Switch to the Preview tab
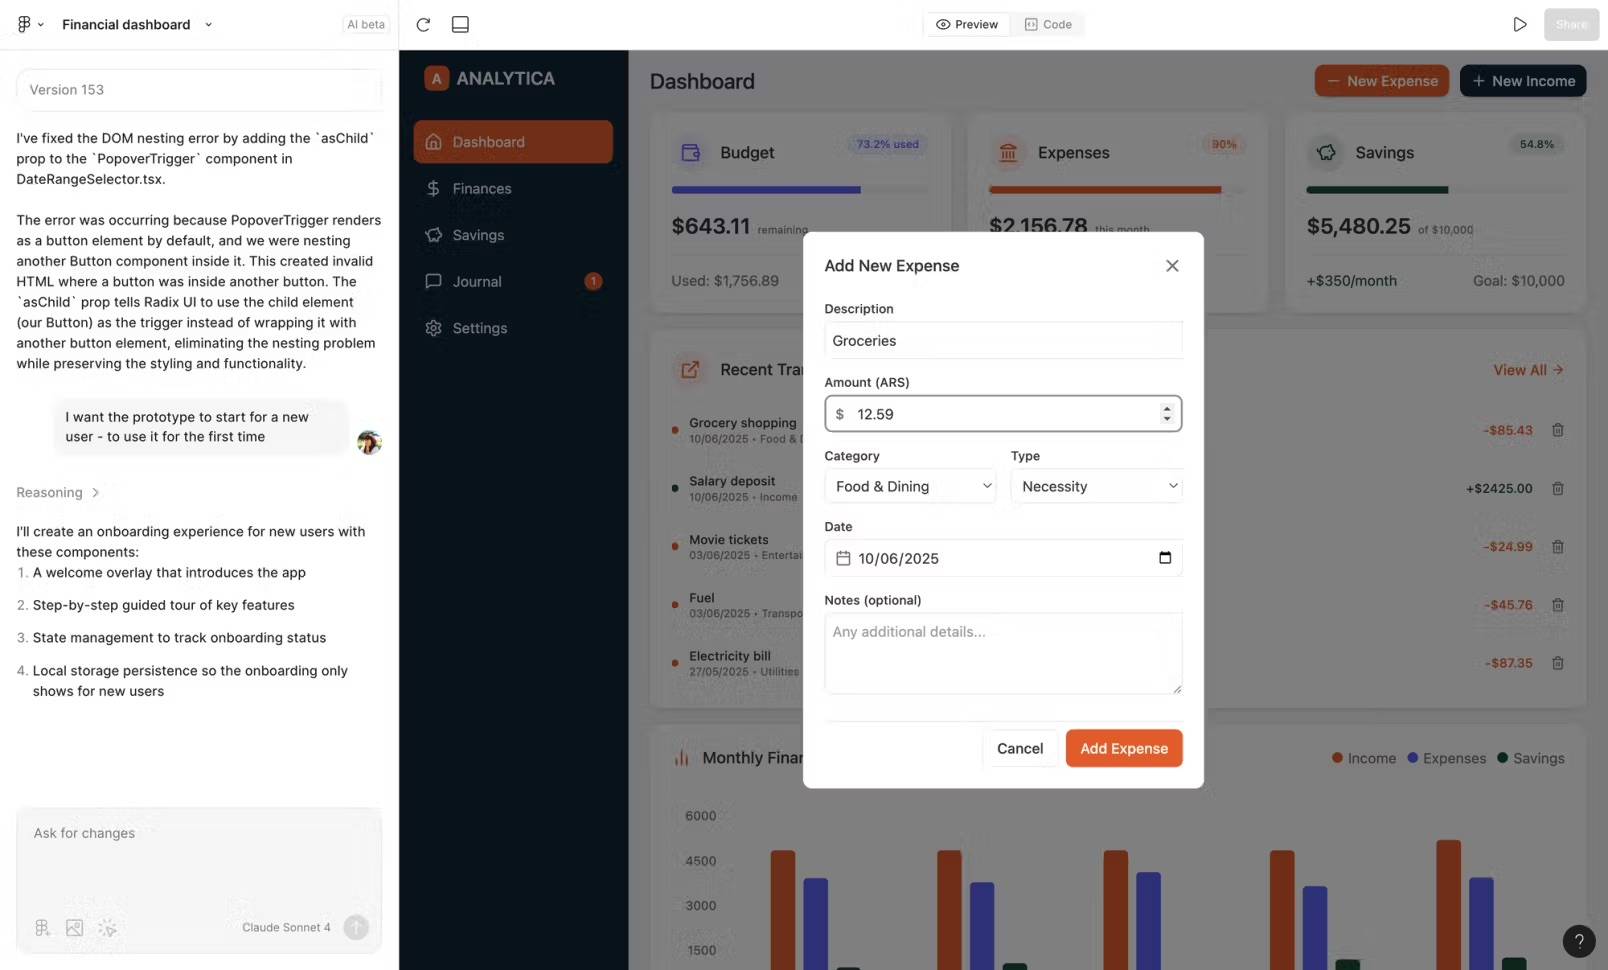 point(967,24)
